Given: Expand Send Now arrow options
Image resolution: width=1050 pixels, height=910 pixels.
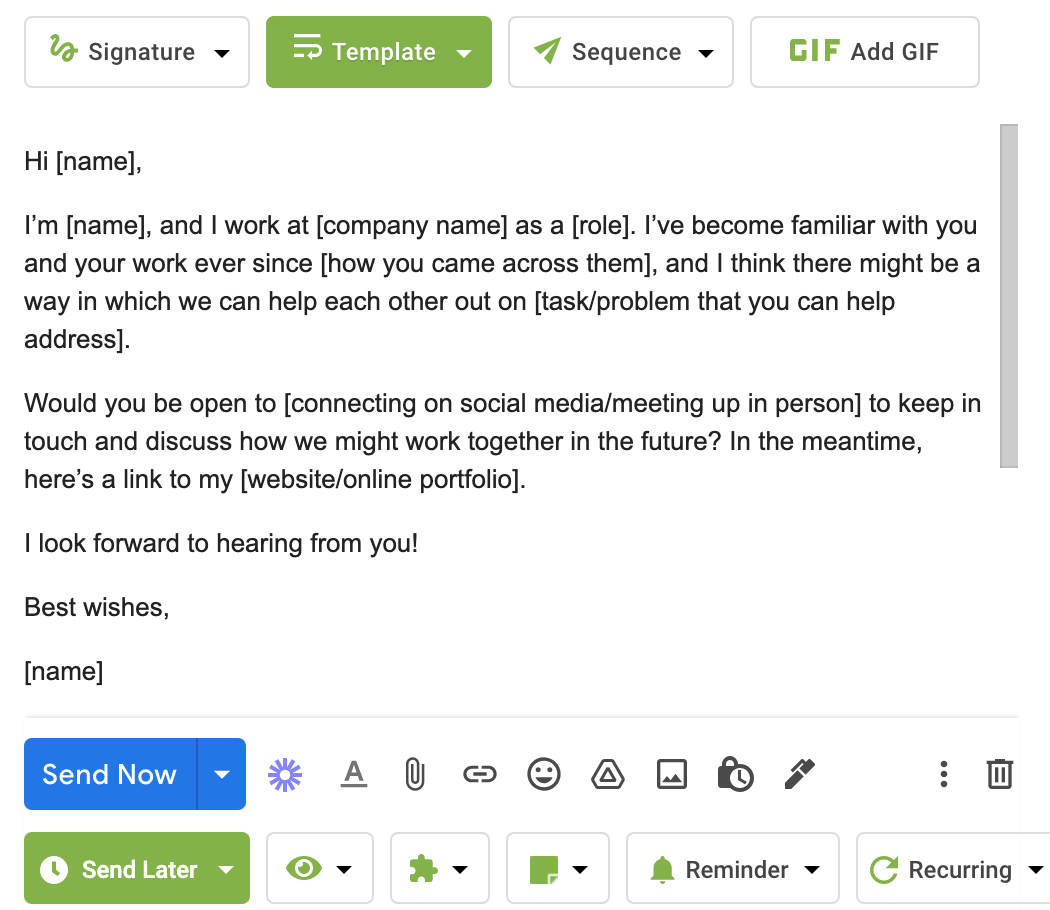Looking at the screenshot, I should point(222,774).
